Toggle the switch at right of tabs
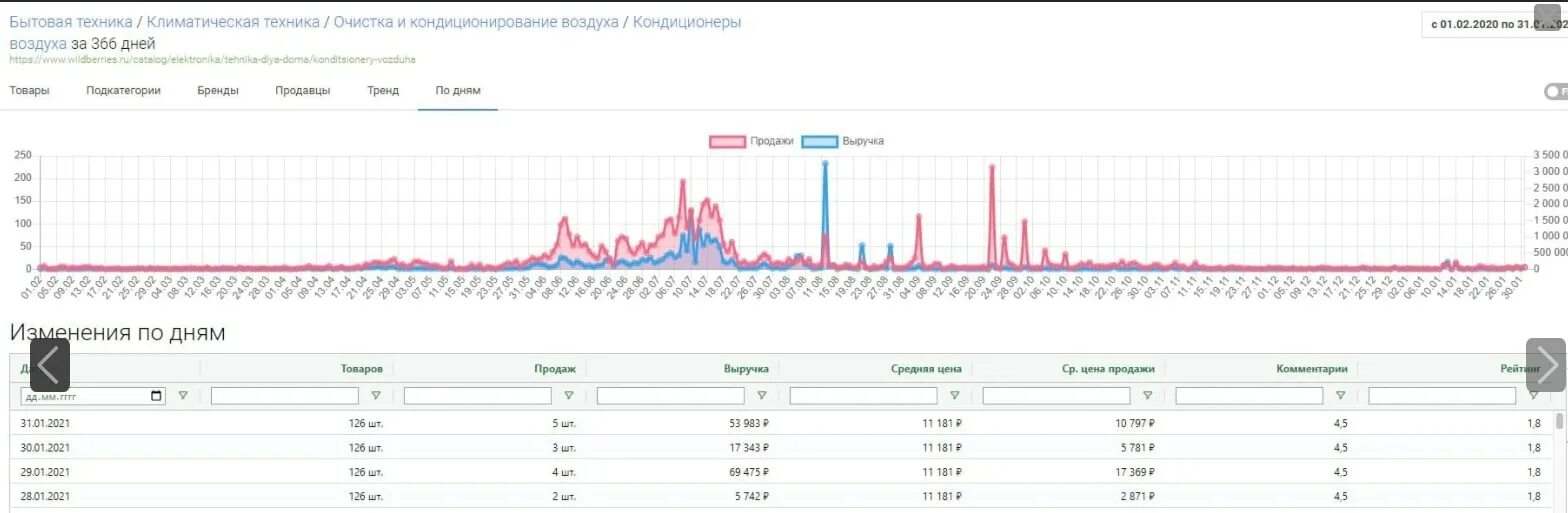Viewport: 1568px width, 513px height. 1556,92
